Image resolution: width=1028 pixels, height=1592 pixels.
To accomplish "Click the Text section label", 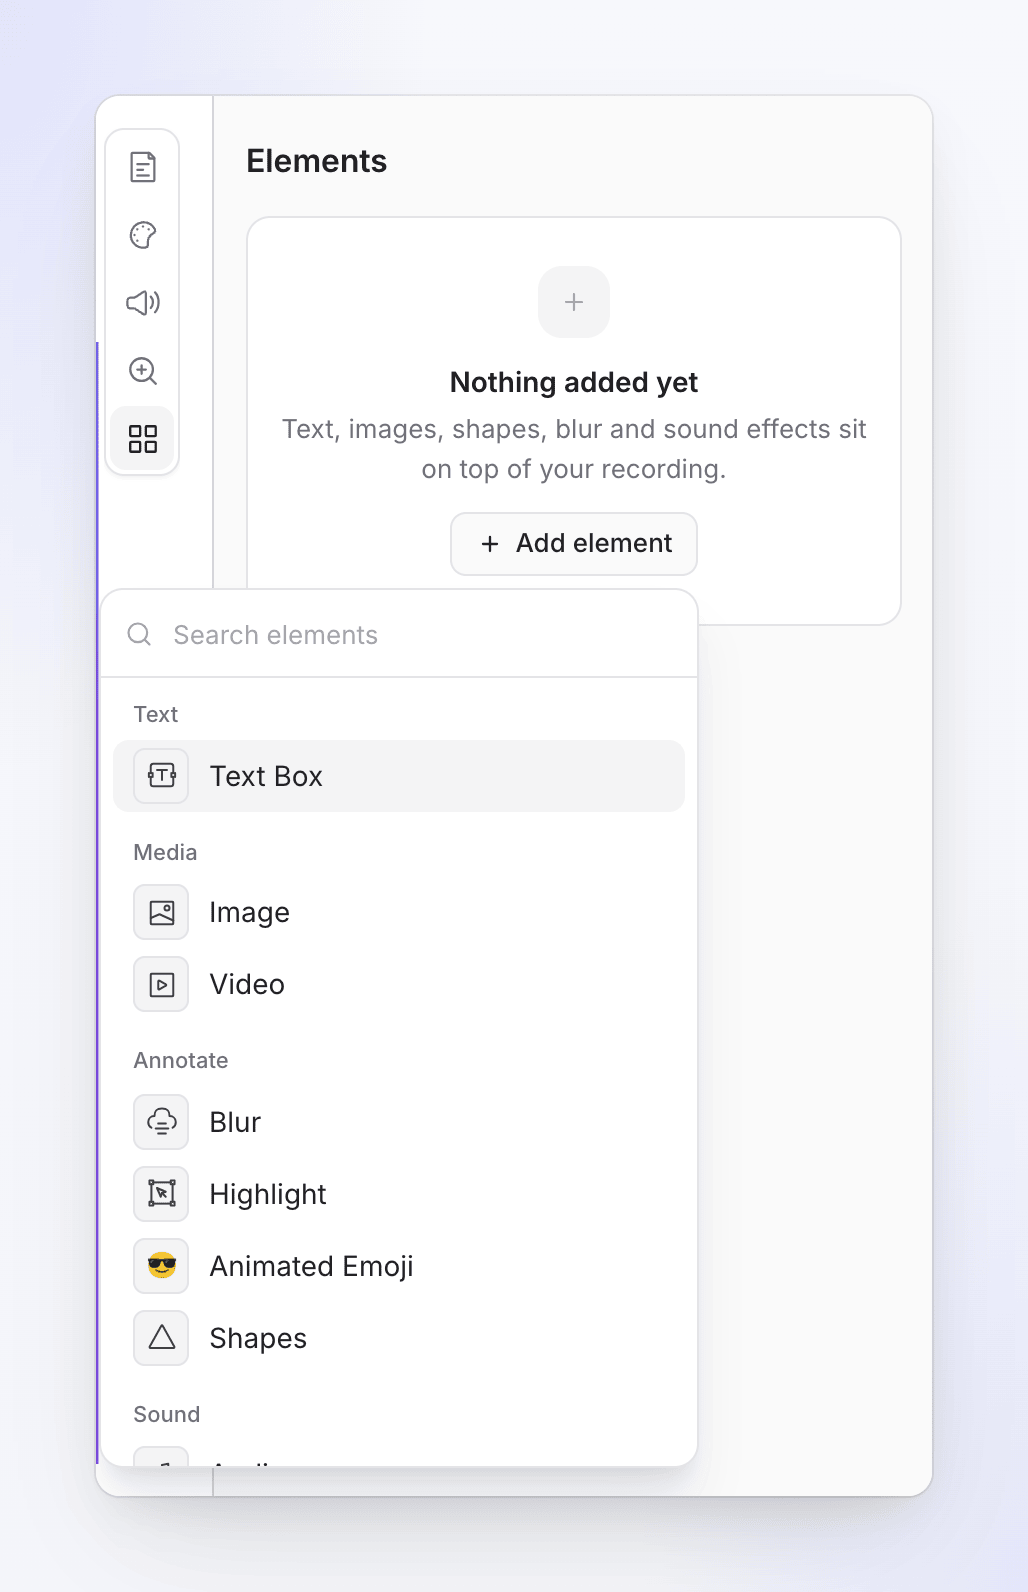I will point(156,714).
